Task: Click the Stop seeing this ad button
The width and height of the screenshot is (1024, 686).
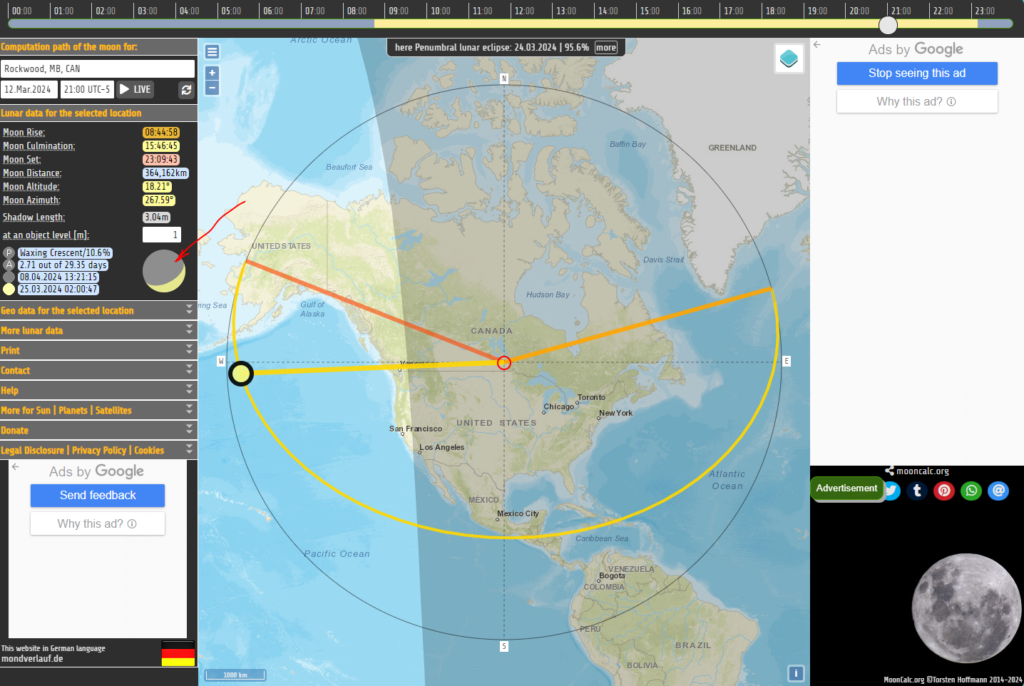Action: [x=917, y=73]
